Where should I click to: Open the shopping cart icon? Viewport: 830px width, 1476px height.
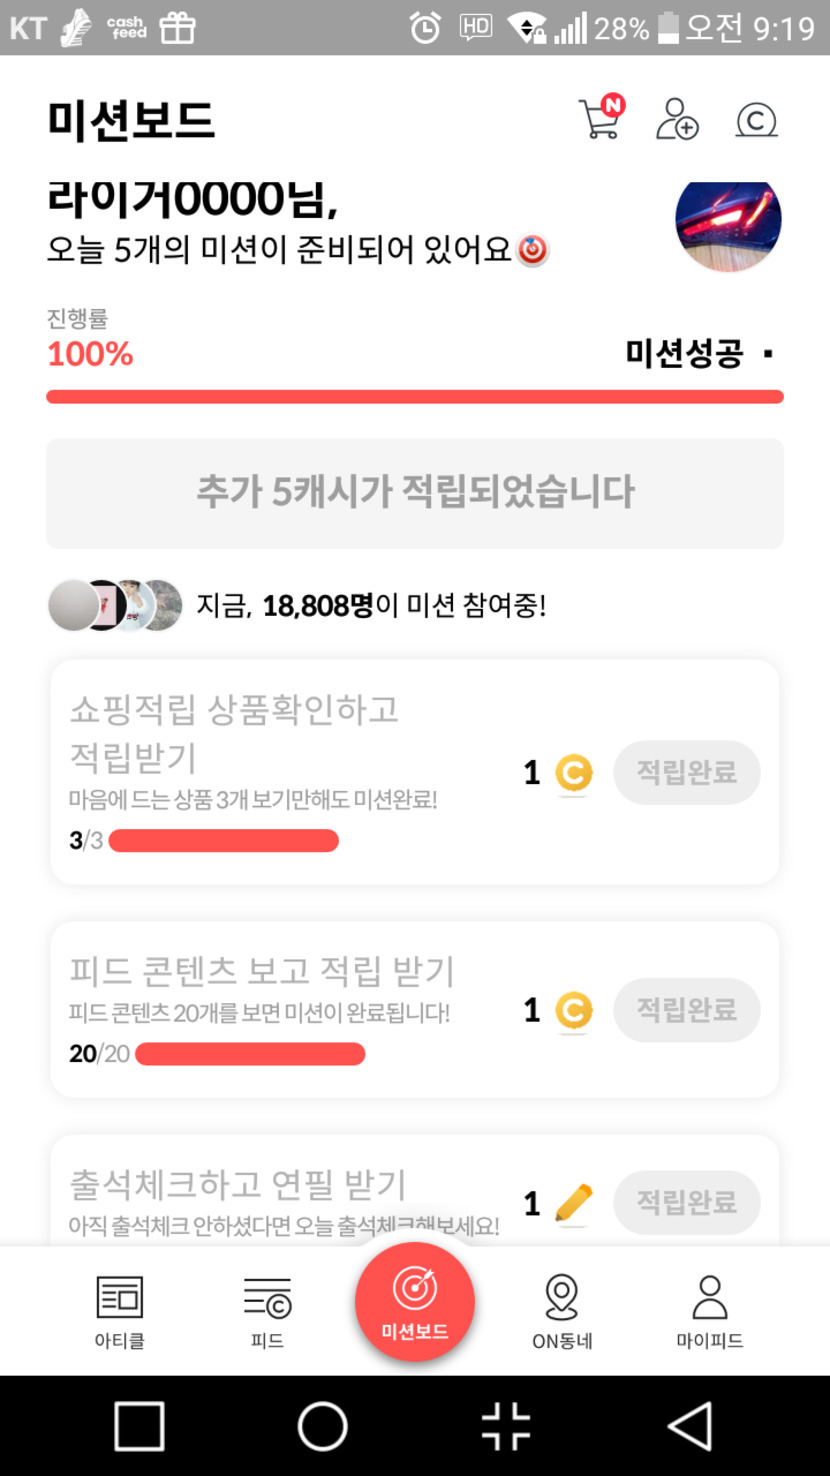pyautogui.click(x=600, y=119)
